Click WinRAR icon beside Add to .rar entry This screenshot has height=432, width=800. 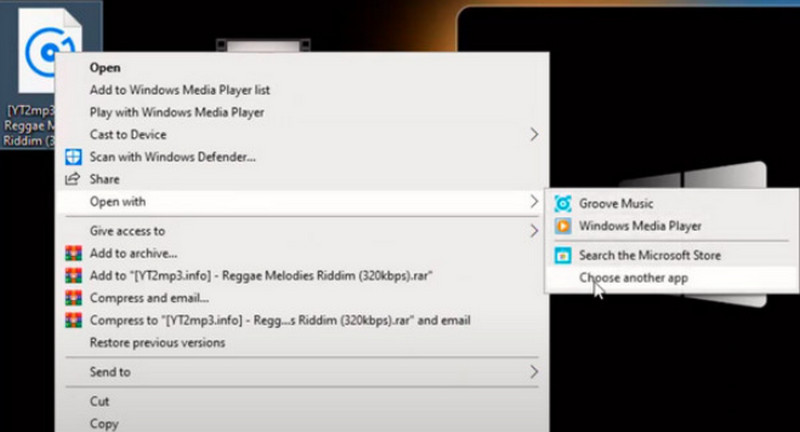tap(73, 276)
